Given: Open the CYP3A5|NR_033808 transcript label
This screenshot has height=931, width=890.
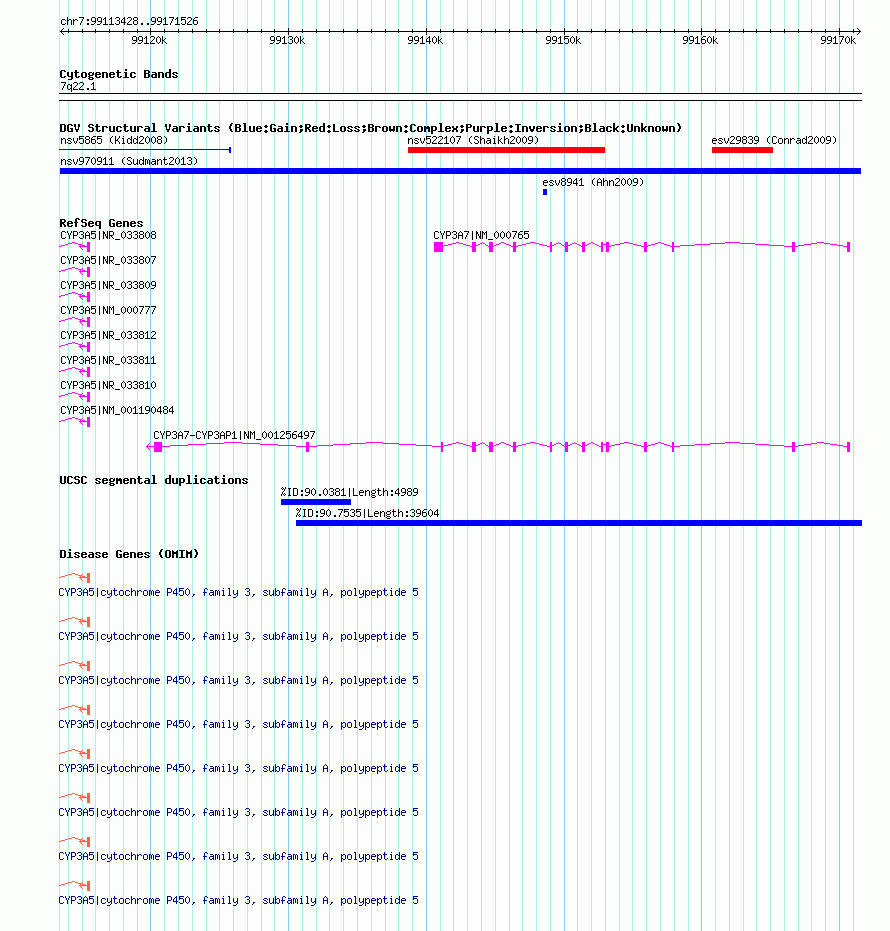Looking at the screenshot, I should 108,236.
